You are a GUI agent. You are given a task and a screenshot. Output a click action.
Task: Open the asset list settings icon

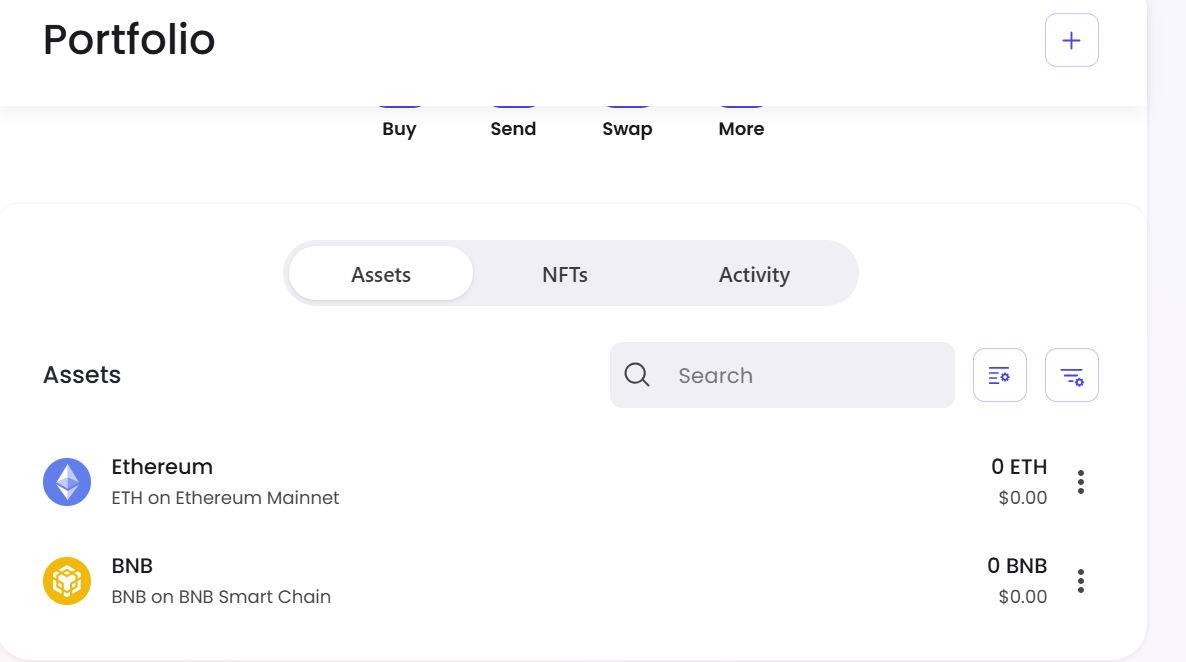999,375
